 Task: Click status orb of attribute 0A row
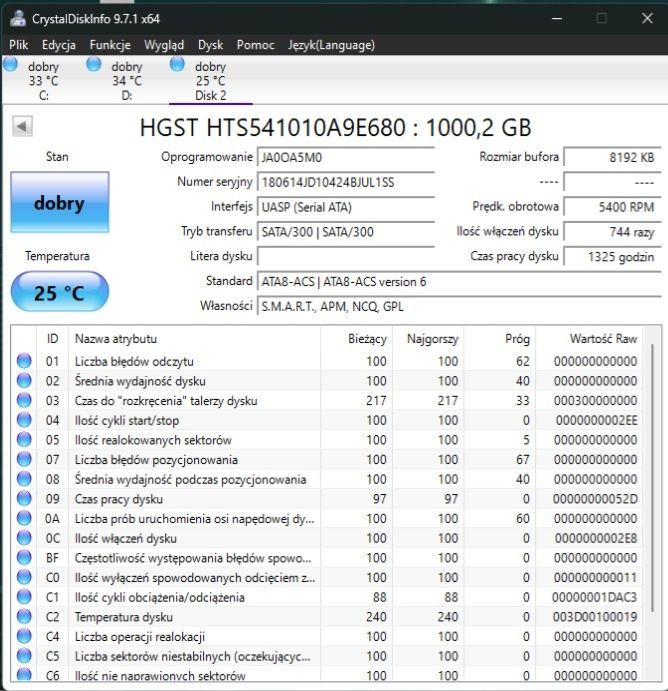point(24,518)
